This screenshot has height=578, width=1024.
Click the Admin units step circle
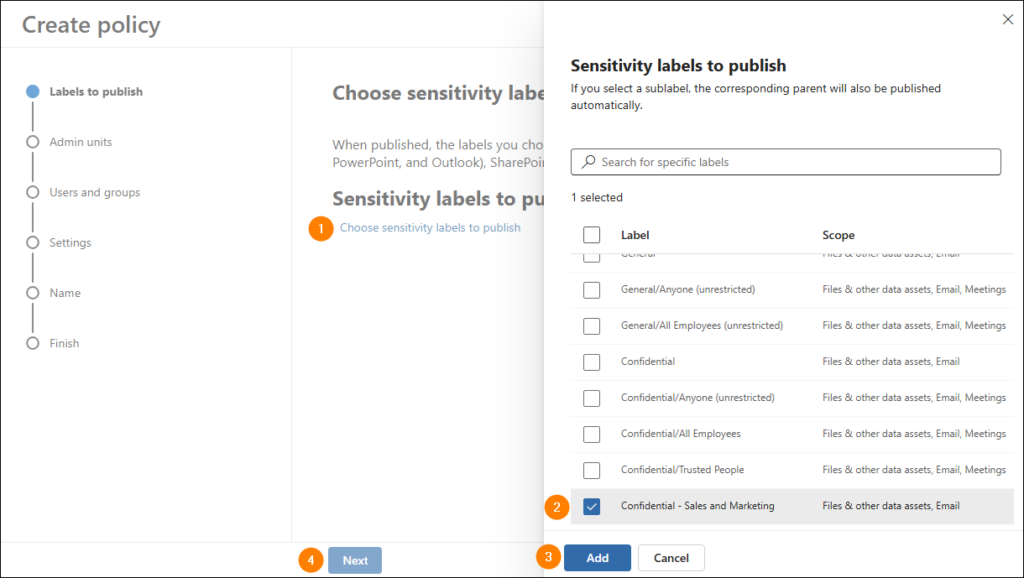[33, 142]
